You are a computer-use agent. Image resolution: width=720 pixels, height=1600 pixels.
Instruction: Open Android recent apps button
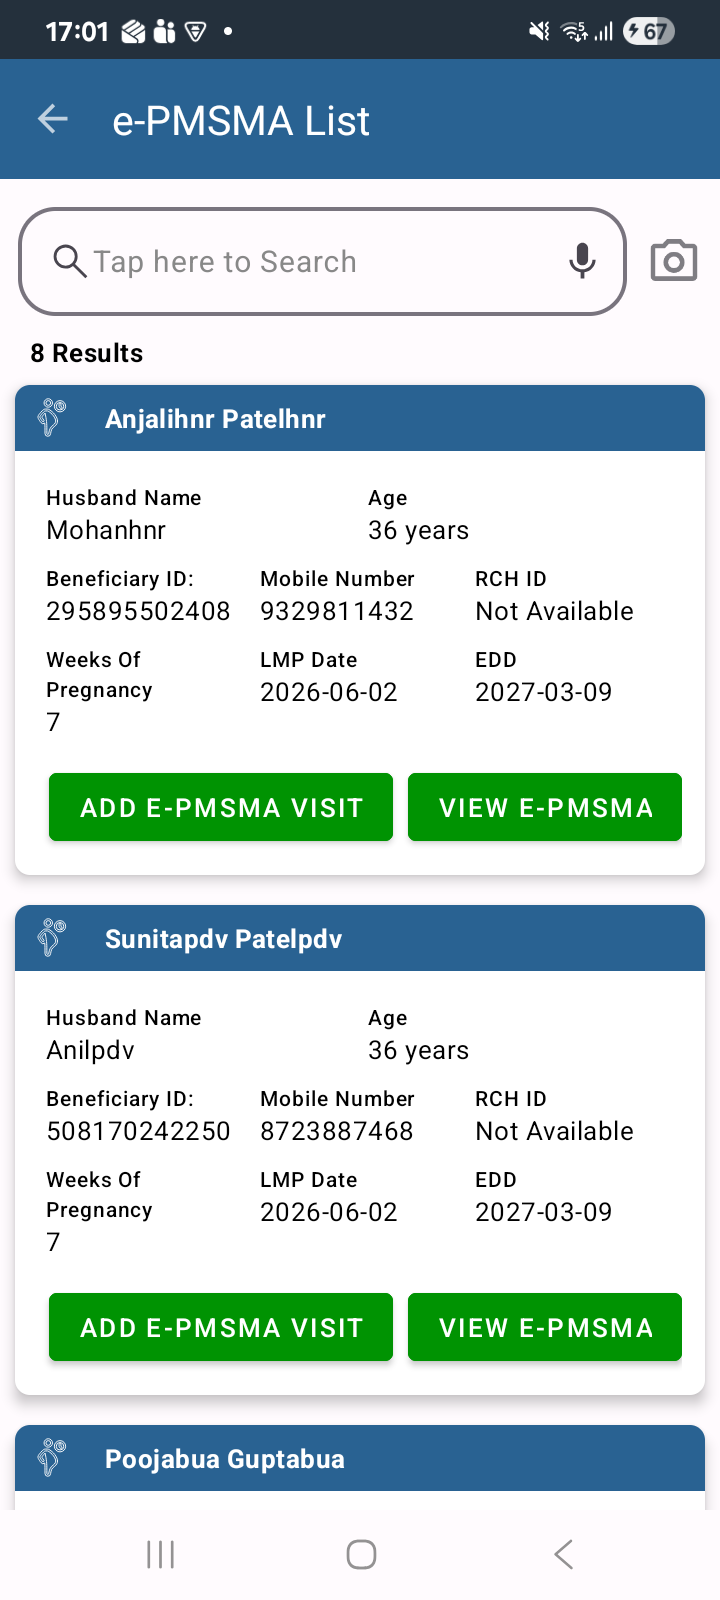click(x=160, y=1555)
